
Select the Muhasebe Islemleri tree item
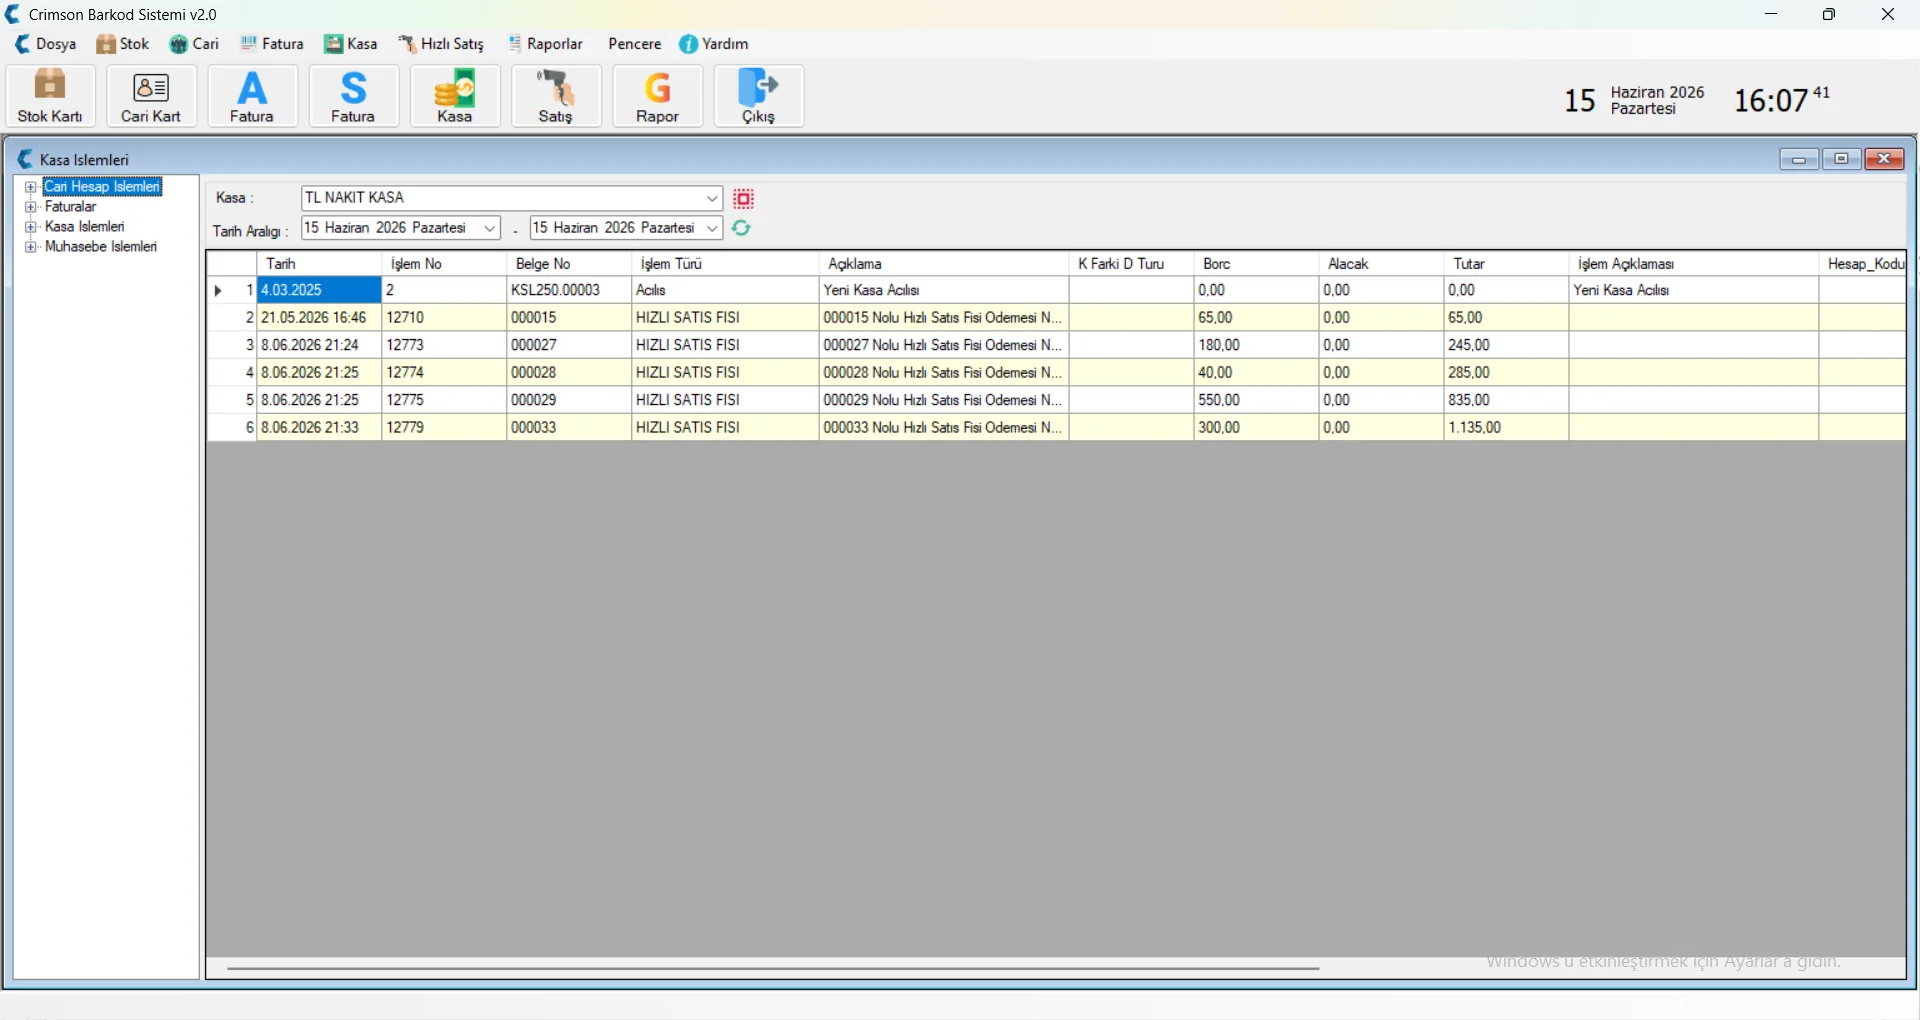click(x=101, y=247)
